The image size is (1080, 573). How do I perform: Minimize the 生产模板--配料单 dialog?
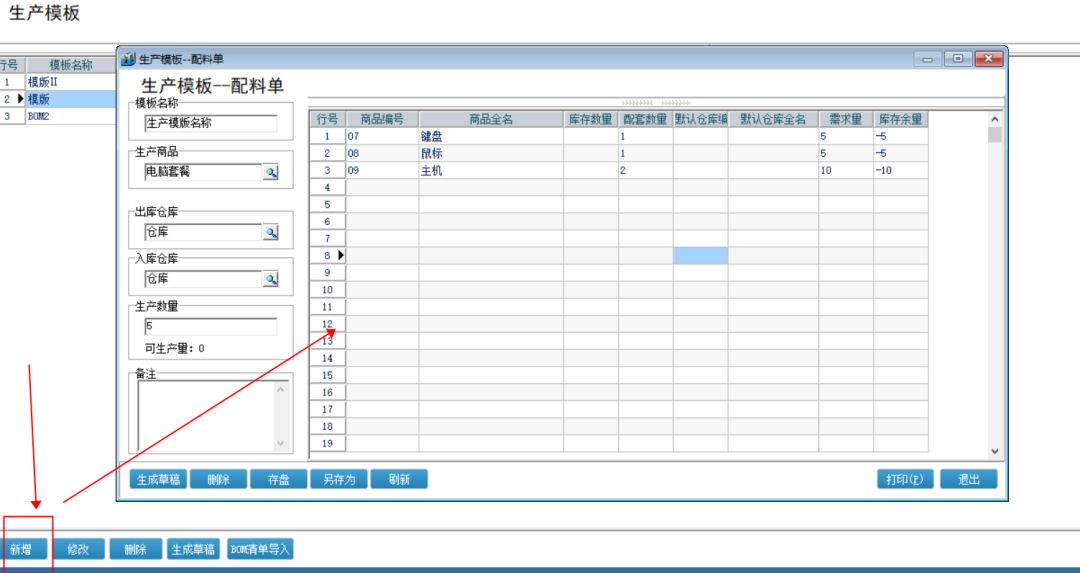coord(929,59)
